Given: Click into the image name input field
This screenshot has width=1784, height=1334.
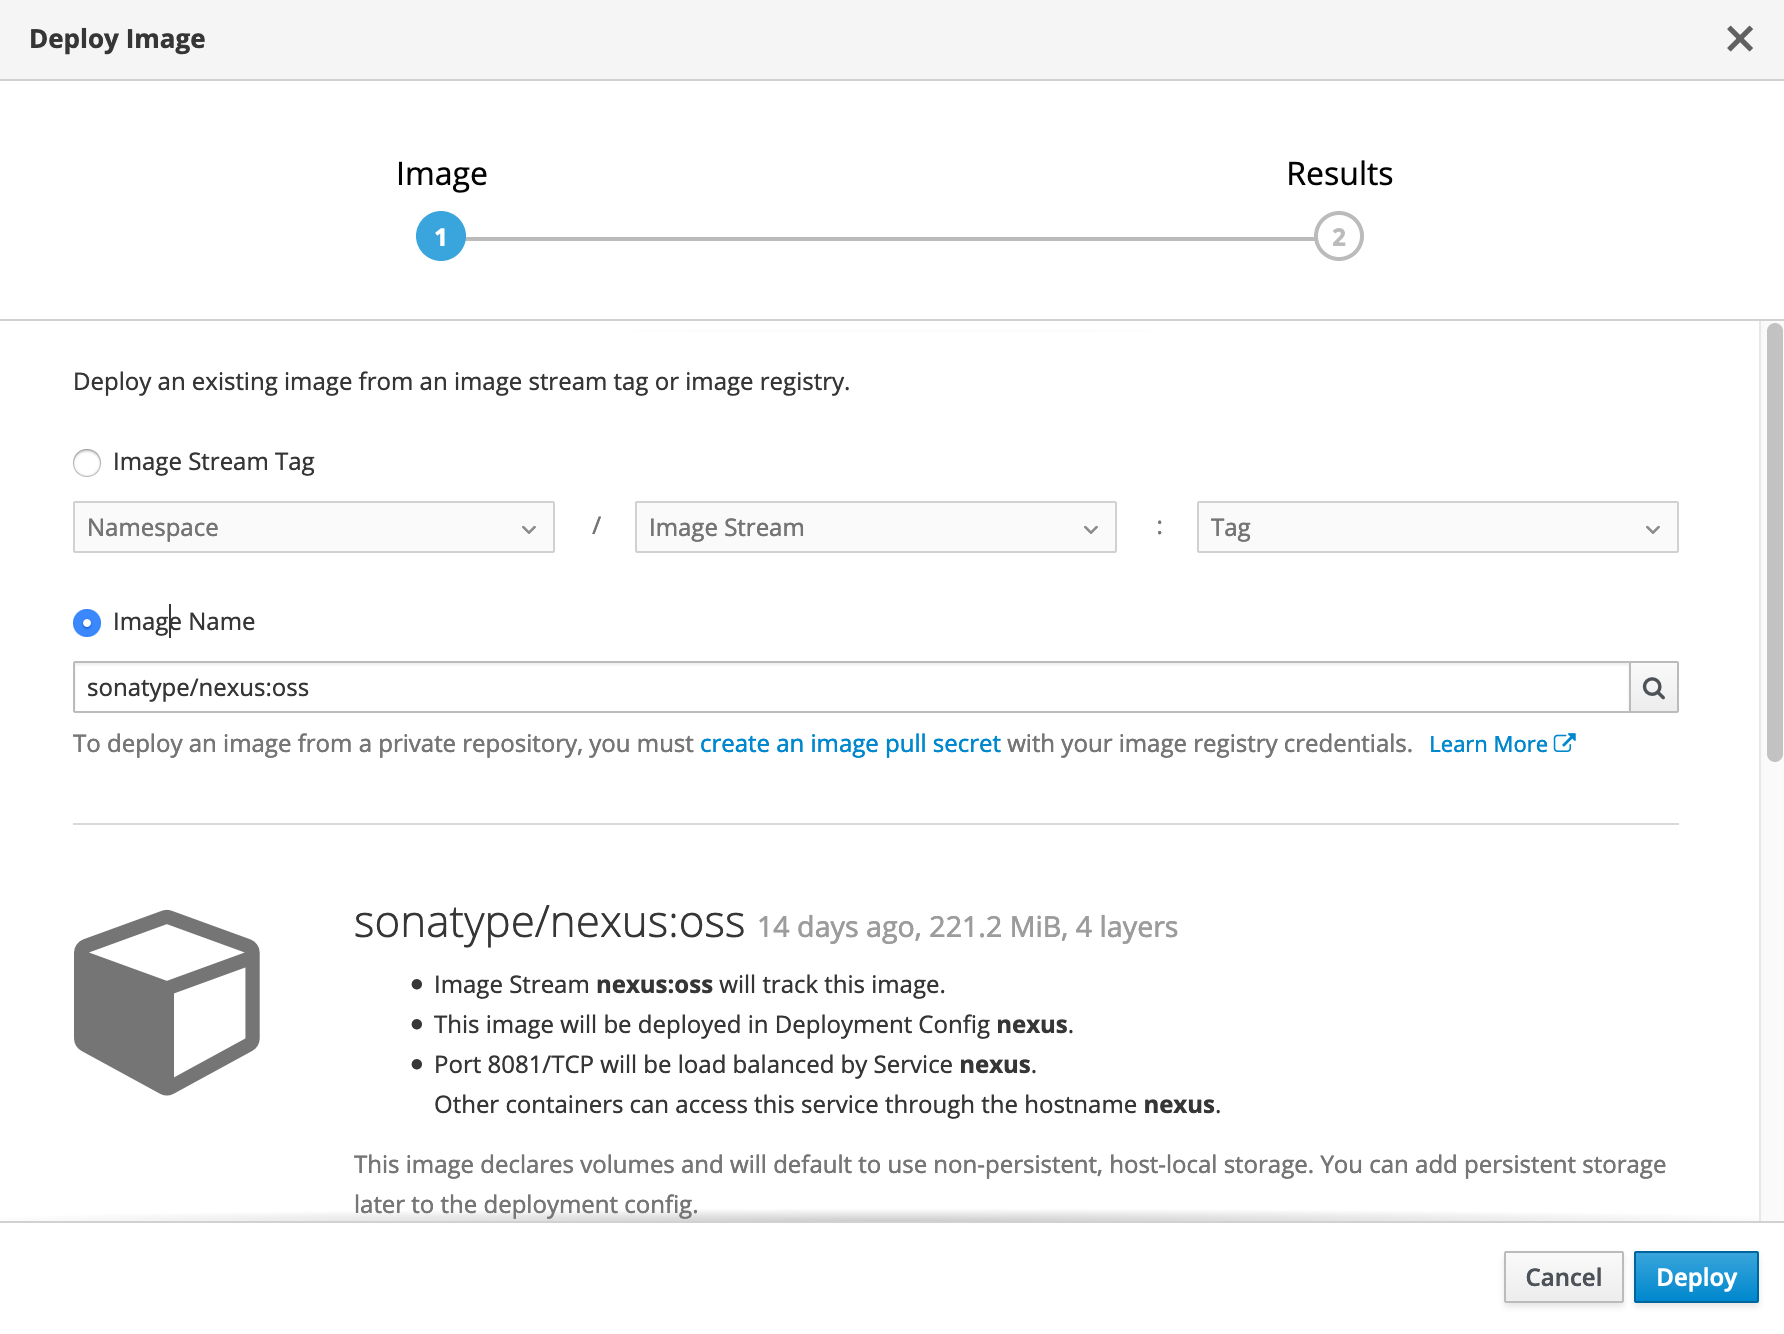Looking at the screenshot, I should point(852,688).
